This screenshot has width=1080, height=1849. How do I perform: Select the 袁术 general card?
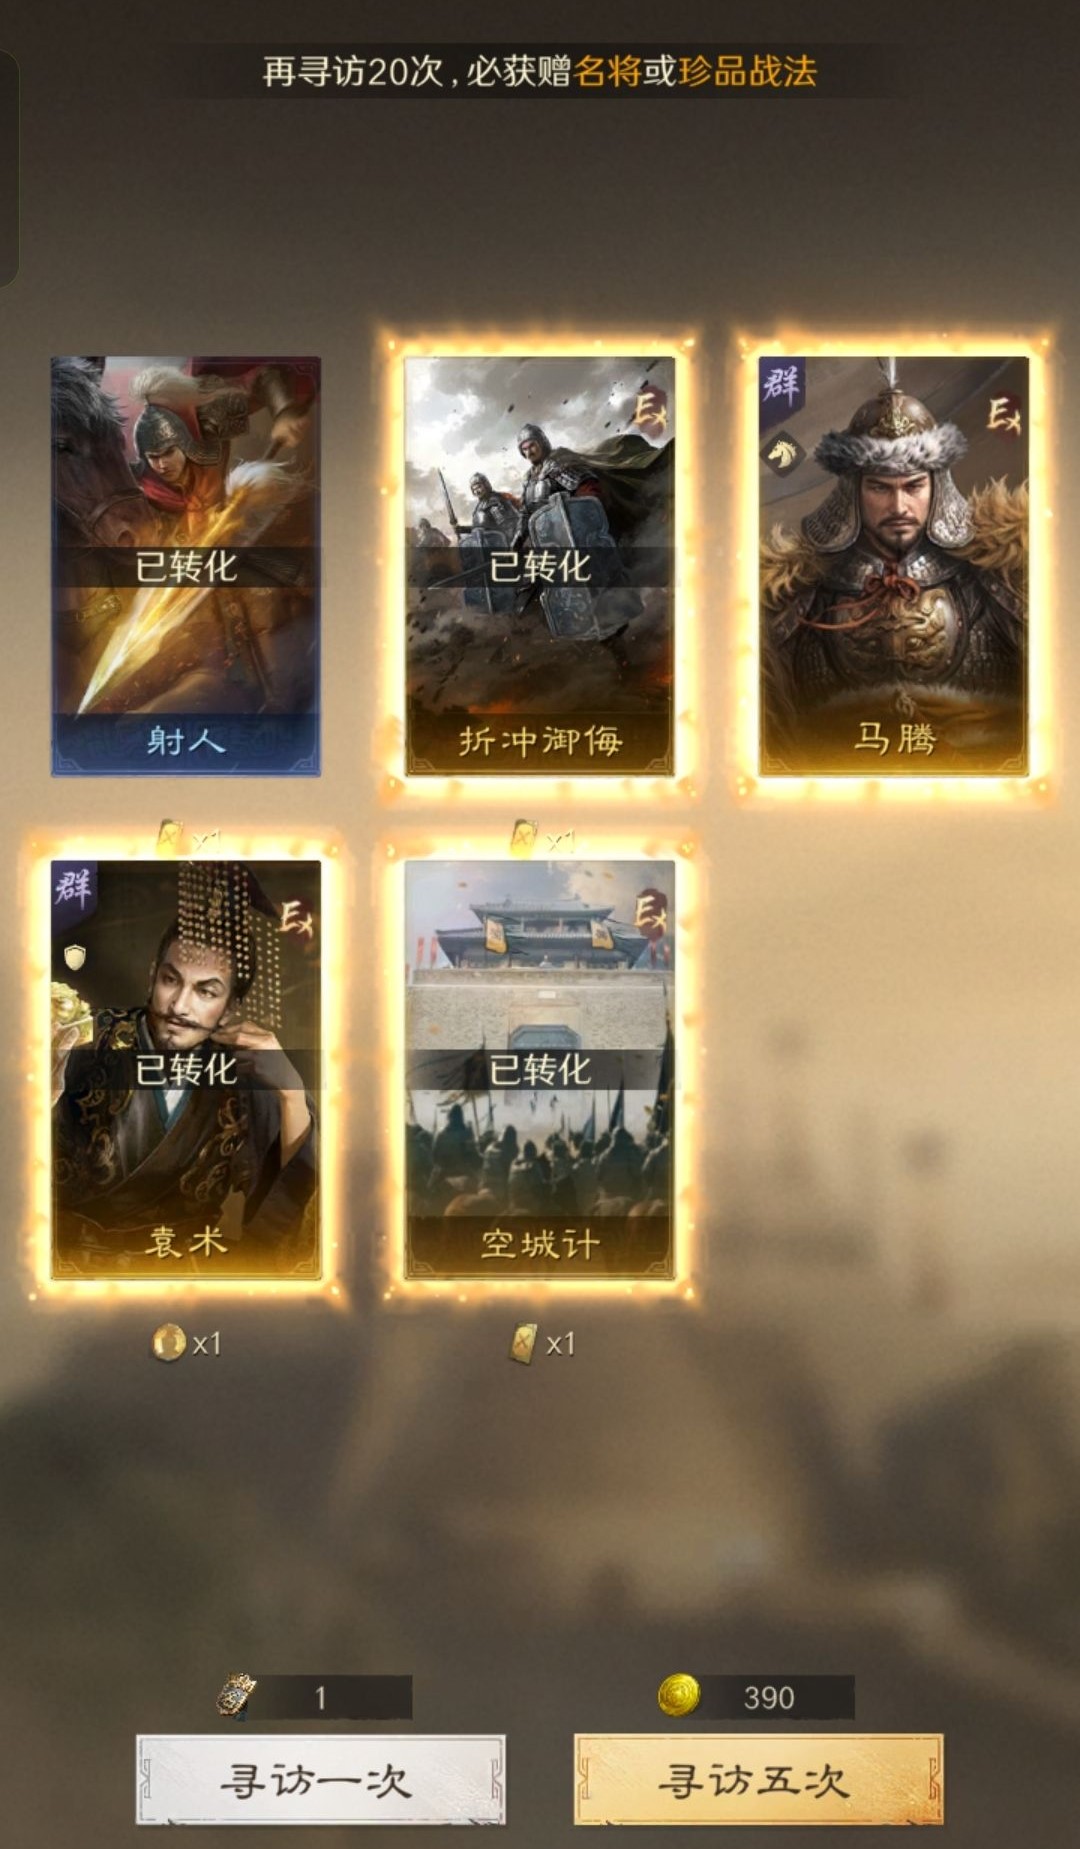coord(186,1069)
